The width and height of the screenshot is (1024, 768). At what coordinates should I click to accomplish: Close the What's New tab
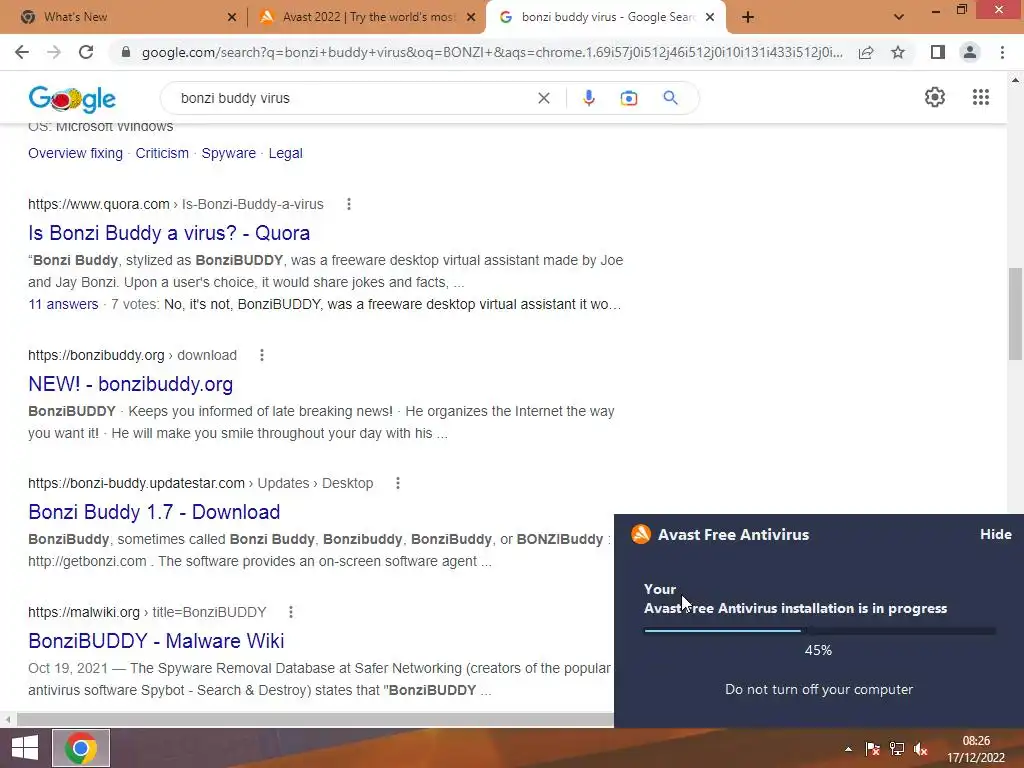(232, 17)
